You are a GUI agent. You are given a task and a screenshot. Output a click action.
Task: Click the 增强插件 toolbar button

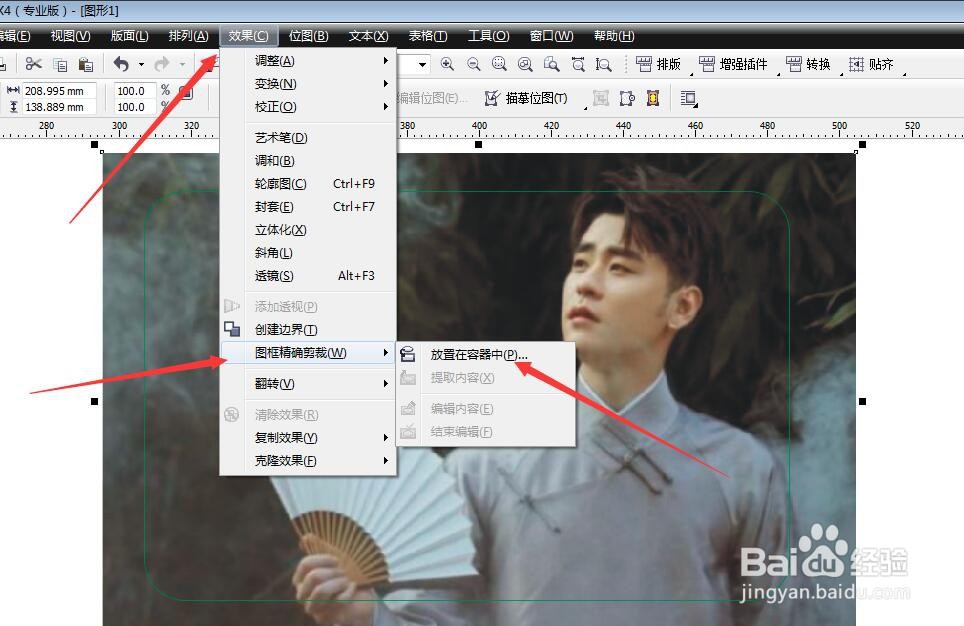733,64
